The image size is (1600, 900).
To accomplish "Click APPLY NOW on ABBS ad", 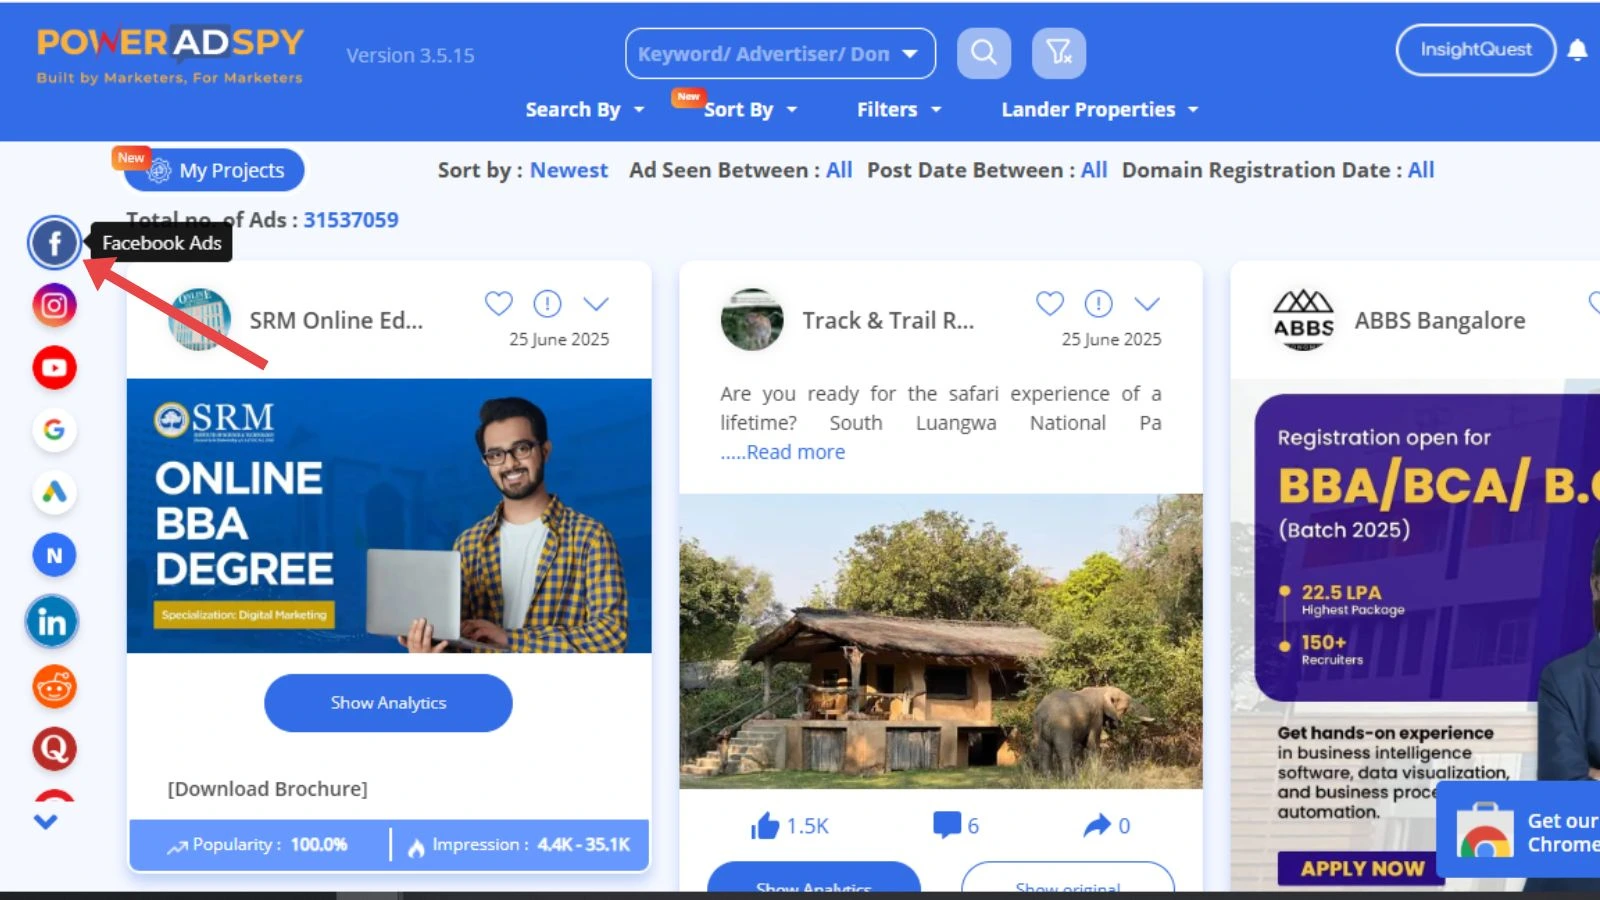I will tap(1362, 869).
